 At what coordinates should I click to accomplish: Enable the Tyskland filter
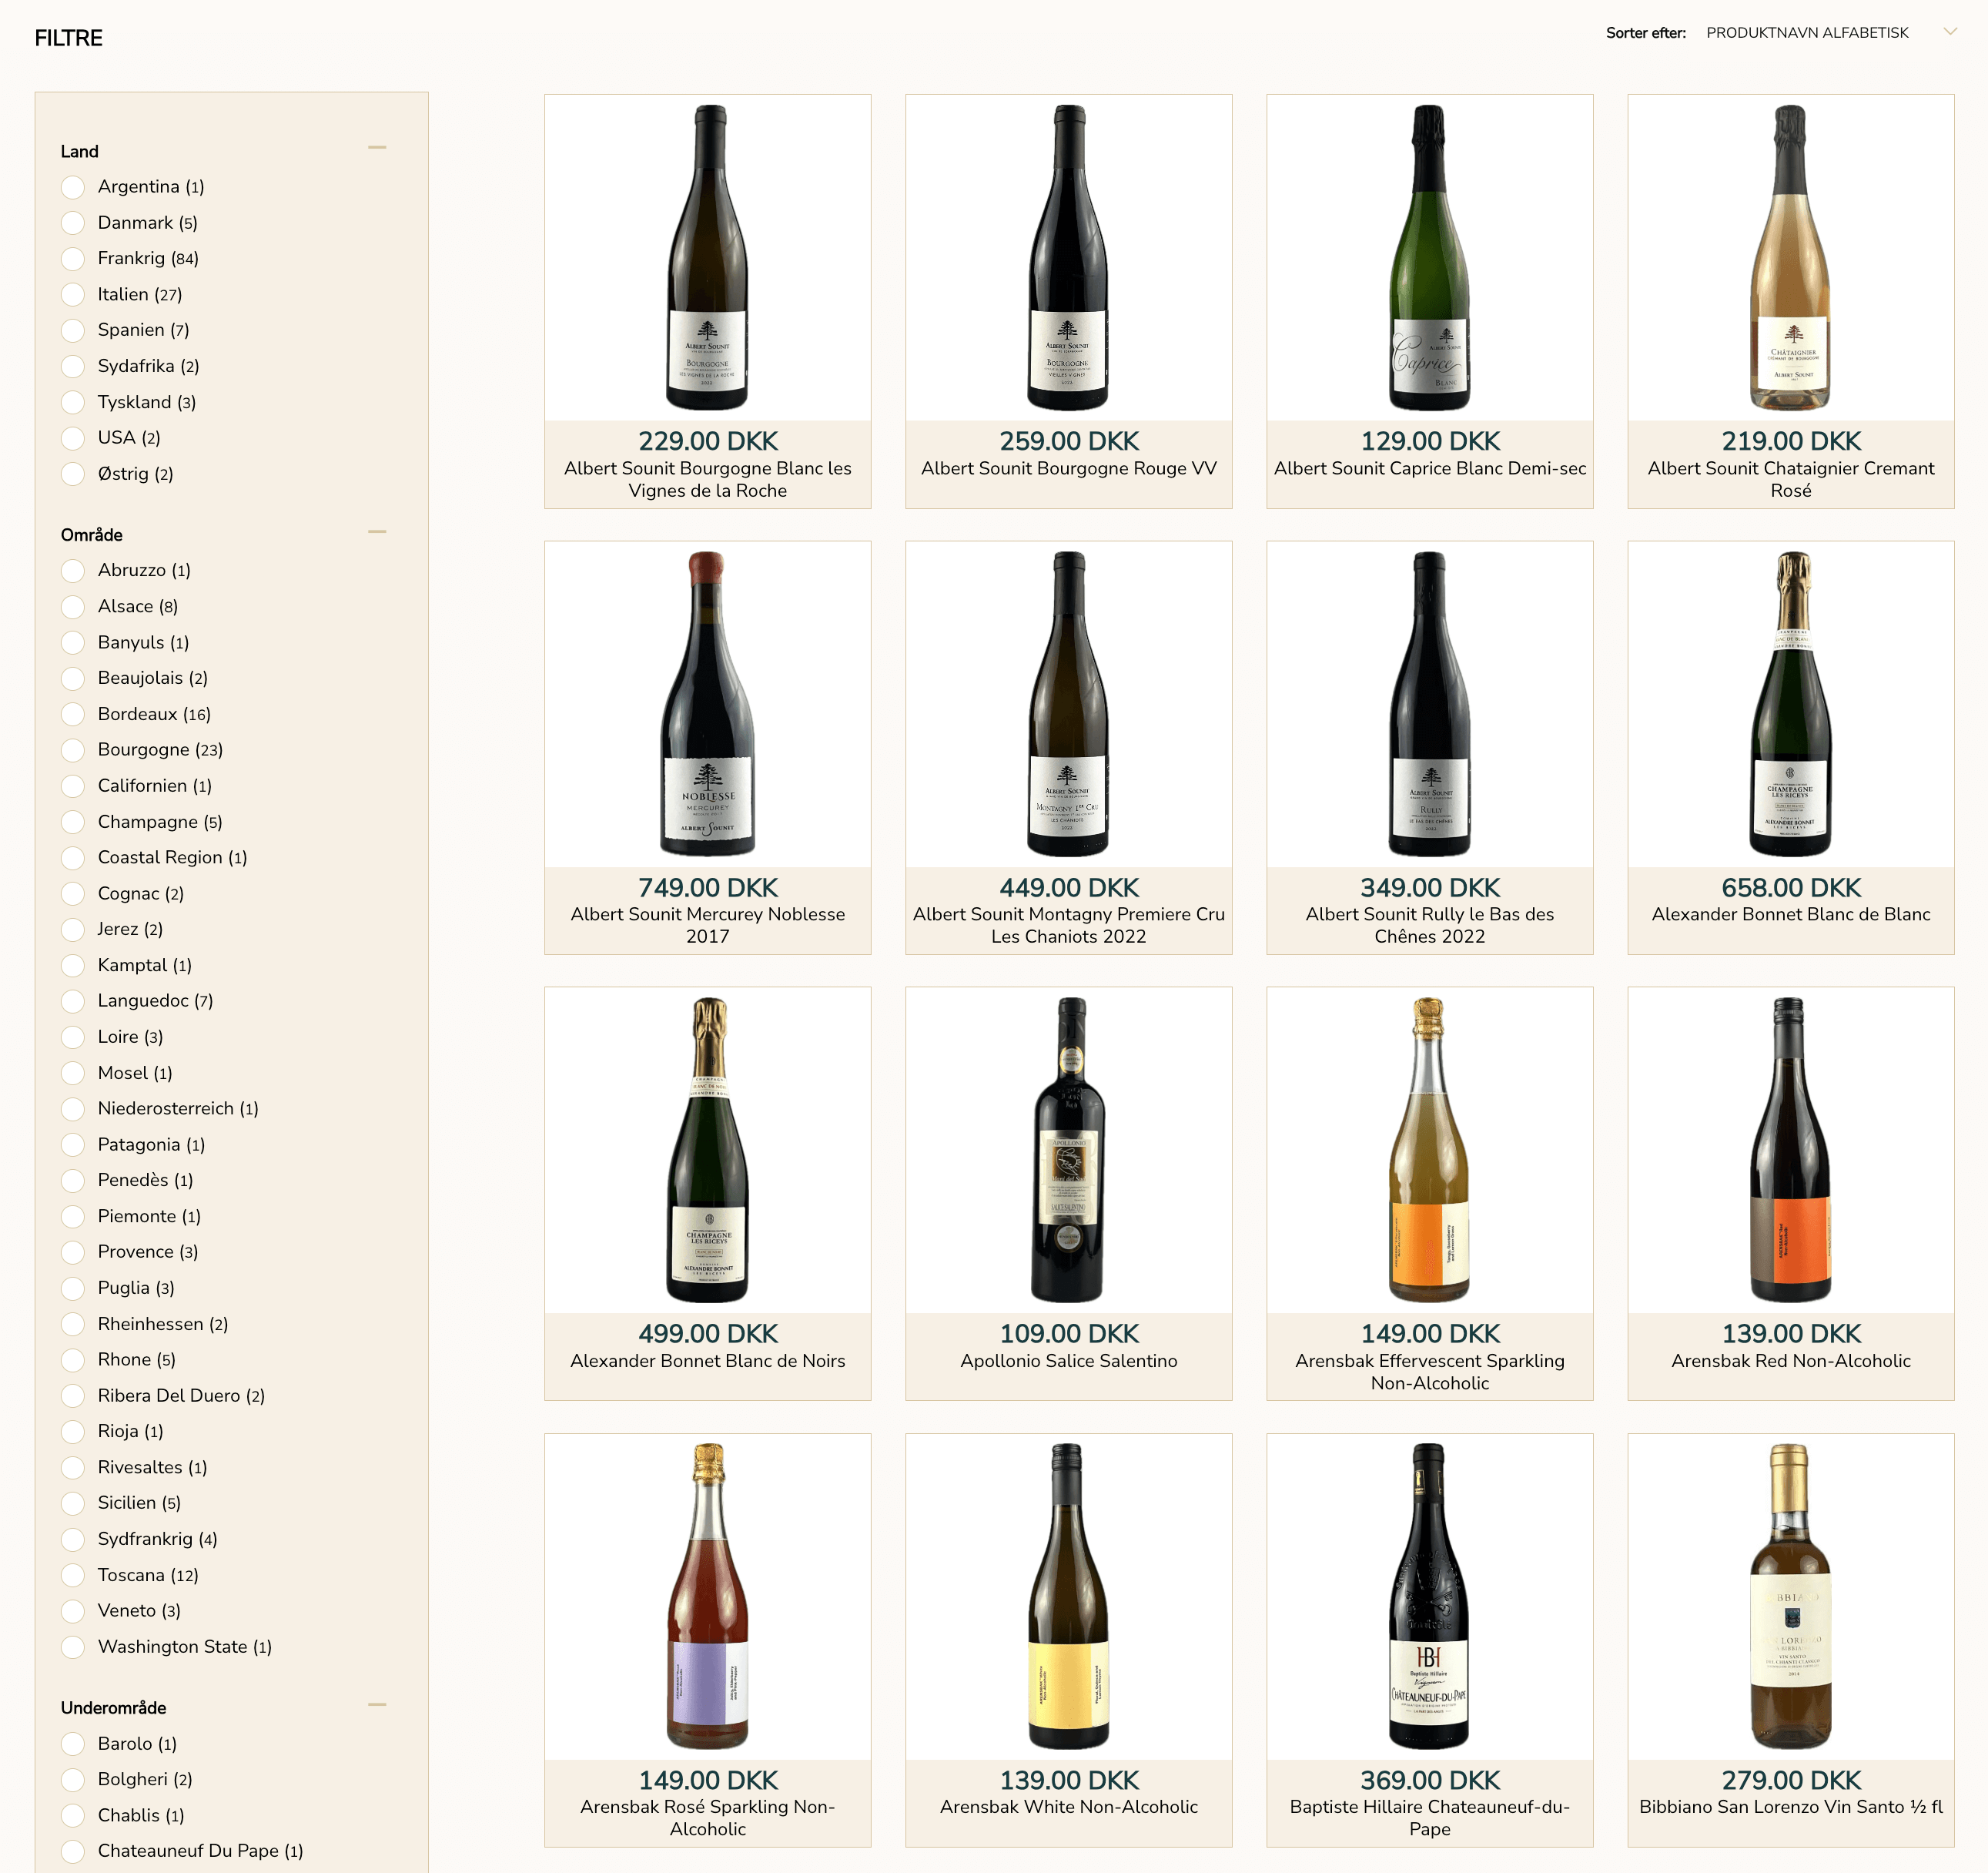pyautogui.click(x=73, y=402)
